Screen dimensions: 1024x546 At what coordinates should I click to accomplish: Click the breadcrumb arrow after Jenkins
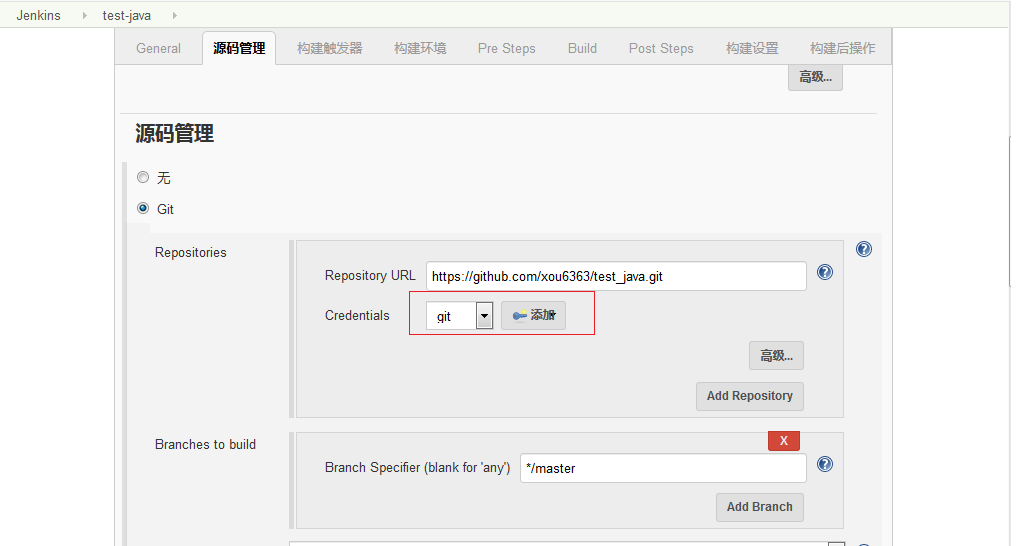coord(84,15)
